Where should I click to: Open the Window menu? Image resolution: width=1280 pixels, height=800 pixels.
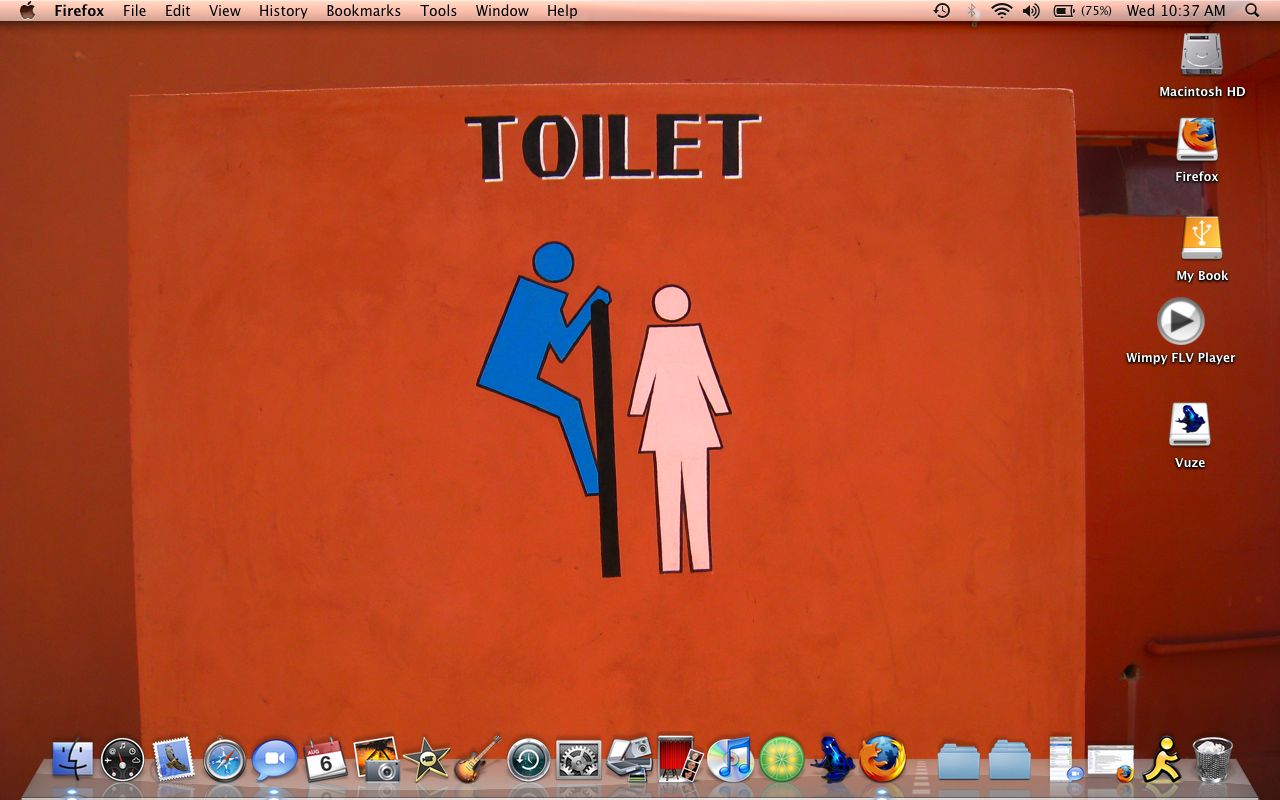[x=502, y=10]
